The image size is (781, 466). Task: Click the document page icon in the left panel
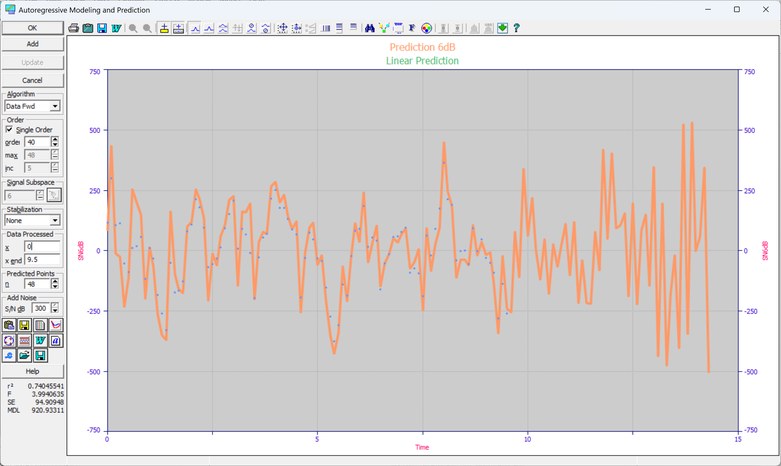[40, 326]
